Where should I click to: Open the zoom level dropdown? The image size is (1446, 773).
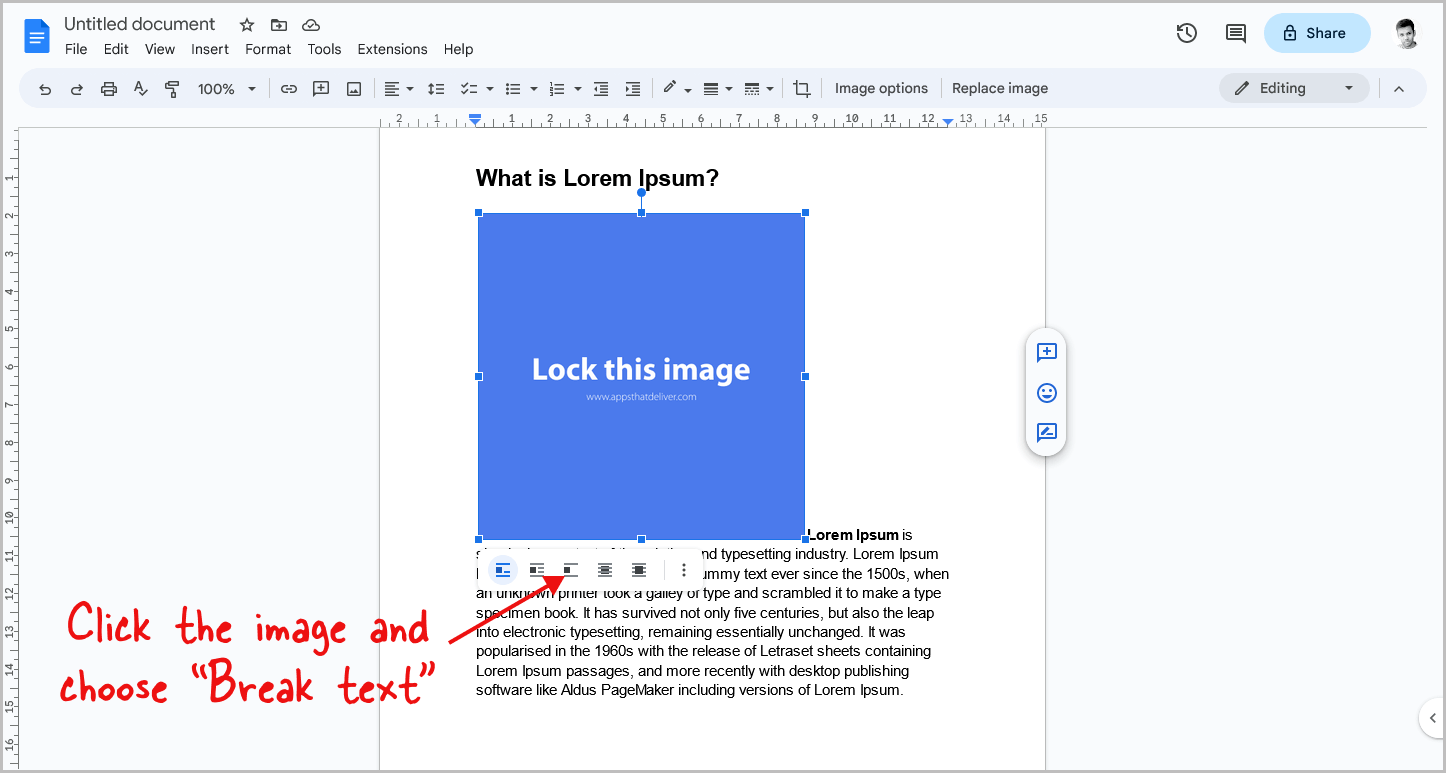(226, 88)
